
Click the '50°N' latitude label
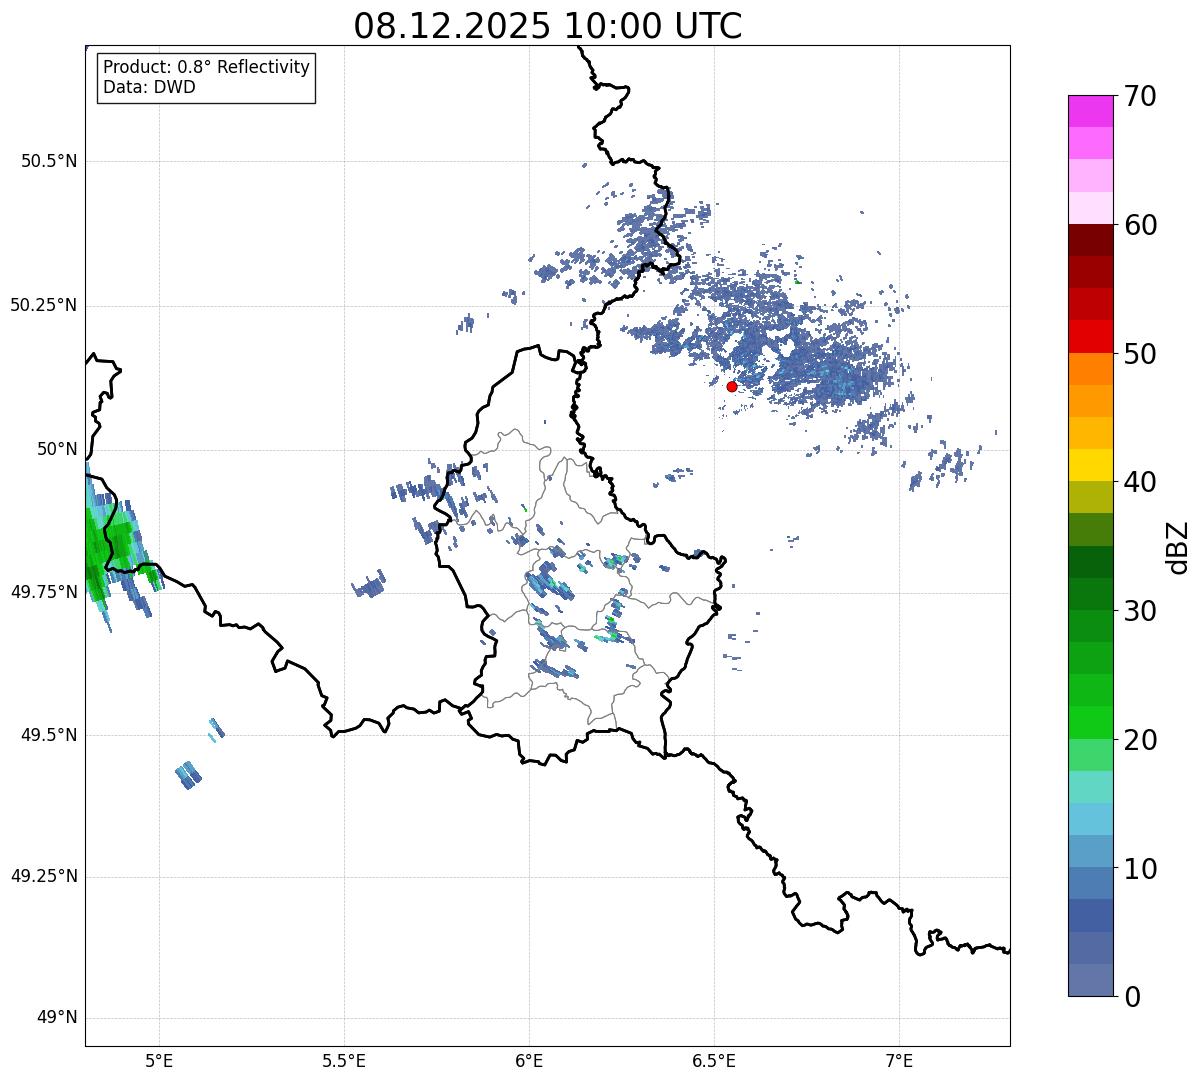(x=57, y=449)
